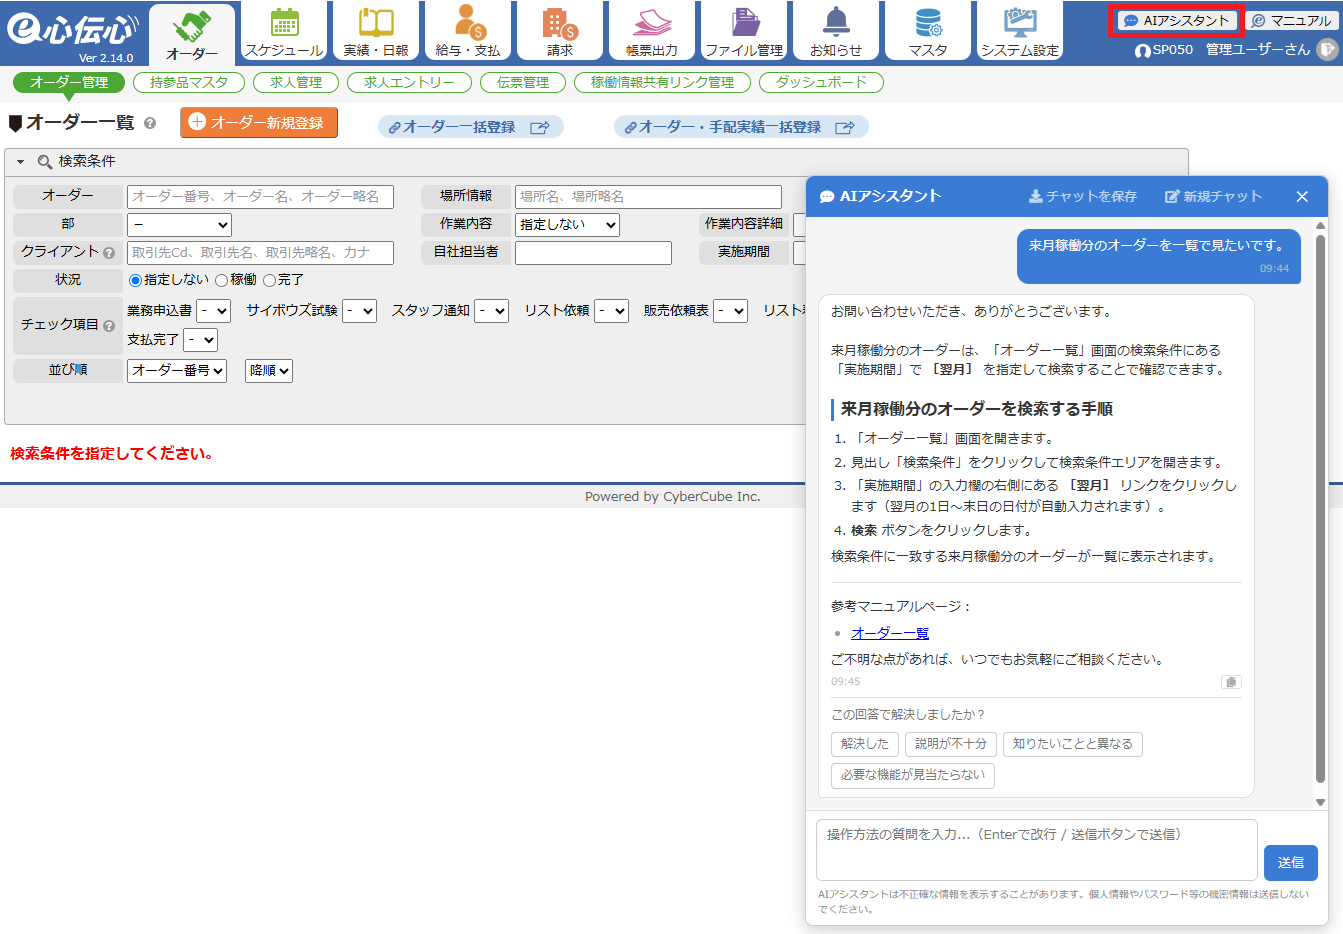1343x934 pixels.
Task: Open the マスタ database icon
Action: point(928,31)
